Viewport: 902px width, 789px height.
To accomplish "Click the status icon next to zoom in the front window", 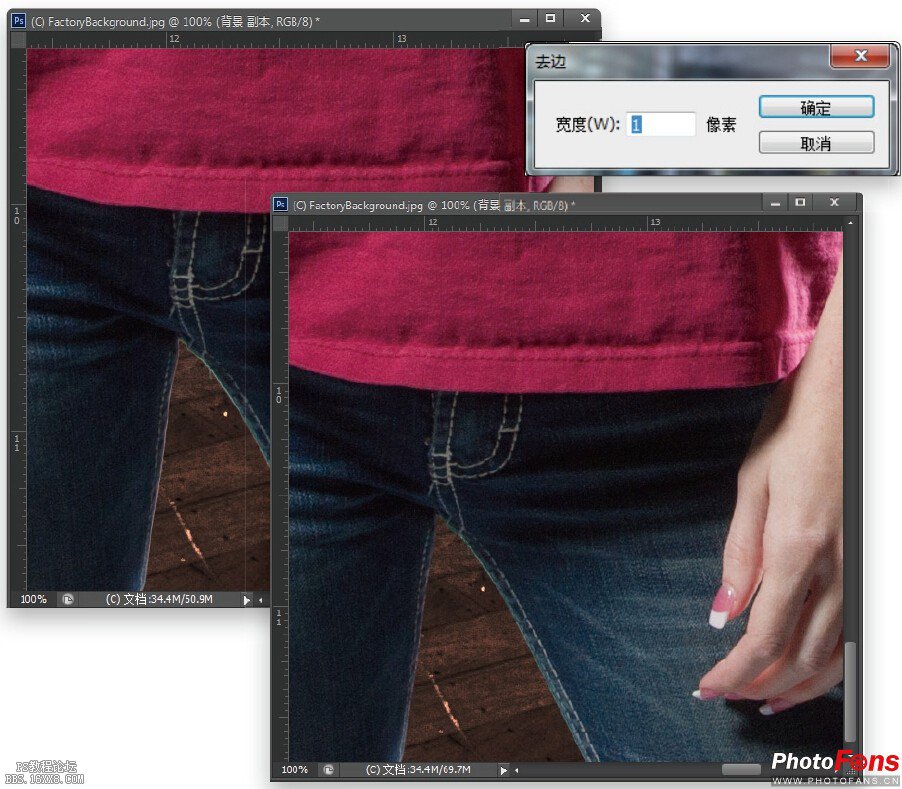I will point(328,769).
